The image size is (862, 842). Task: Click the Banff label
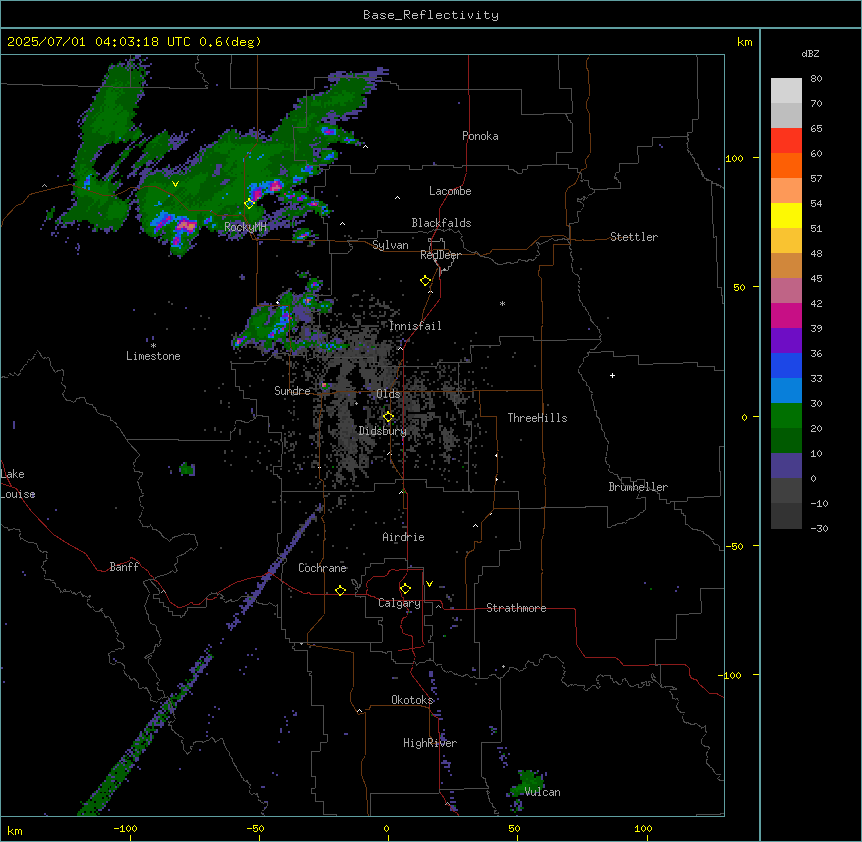[x=124, y=567]
